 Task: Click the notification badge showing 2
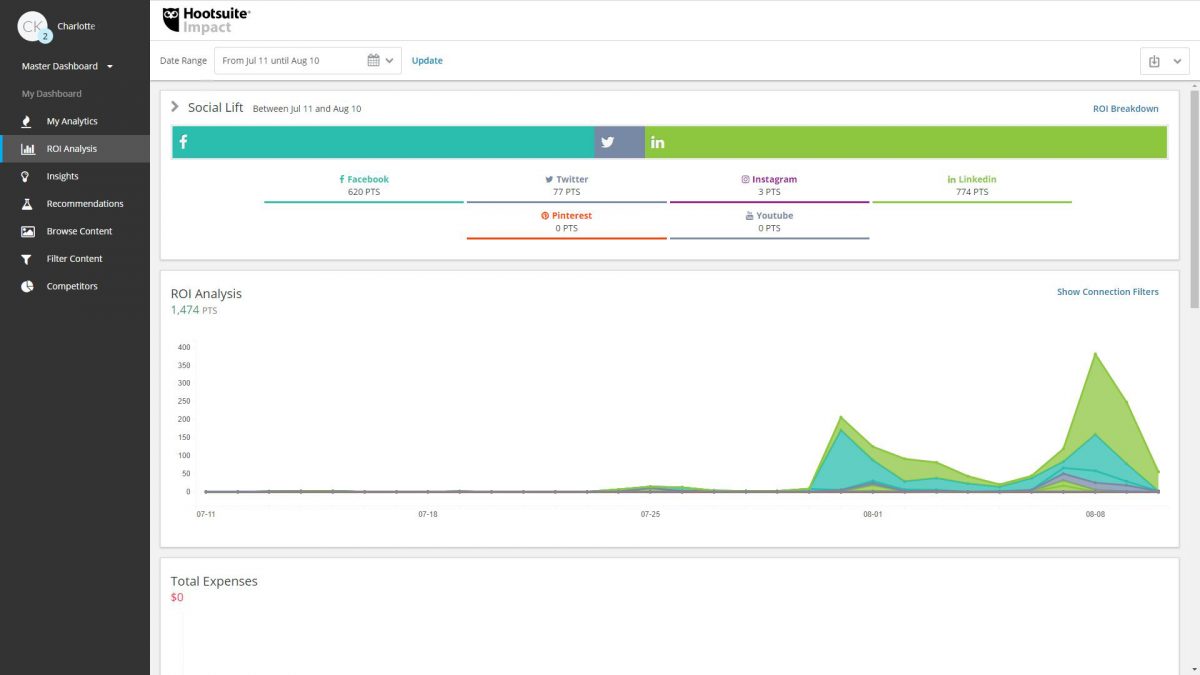45,36
